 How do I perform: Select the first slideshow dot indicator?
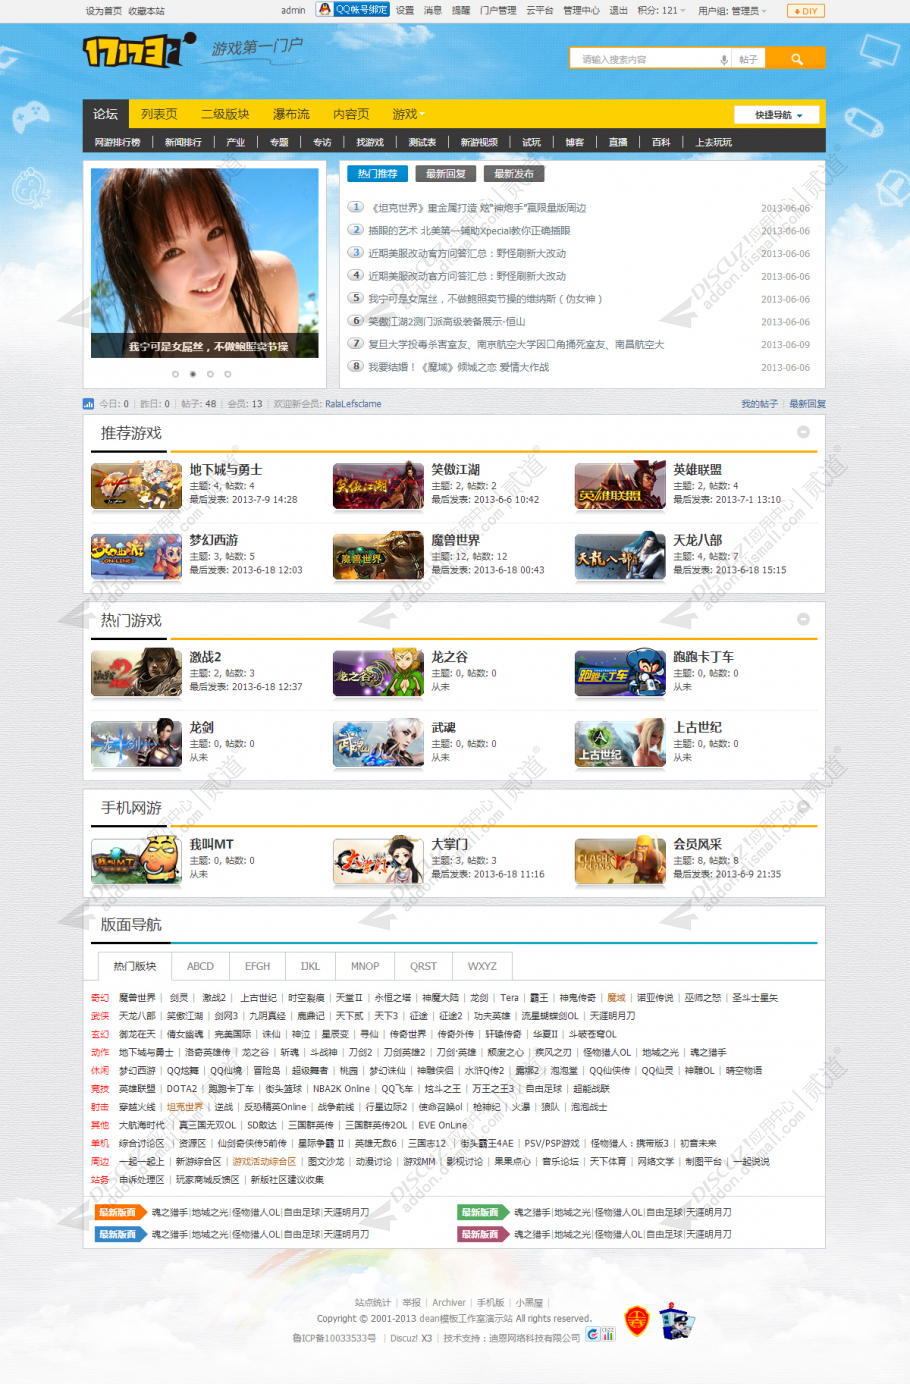[x=175, y=374]
